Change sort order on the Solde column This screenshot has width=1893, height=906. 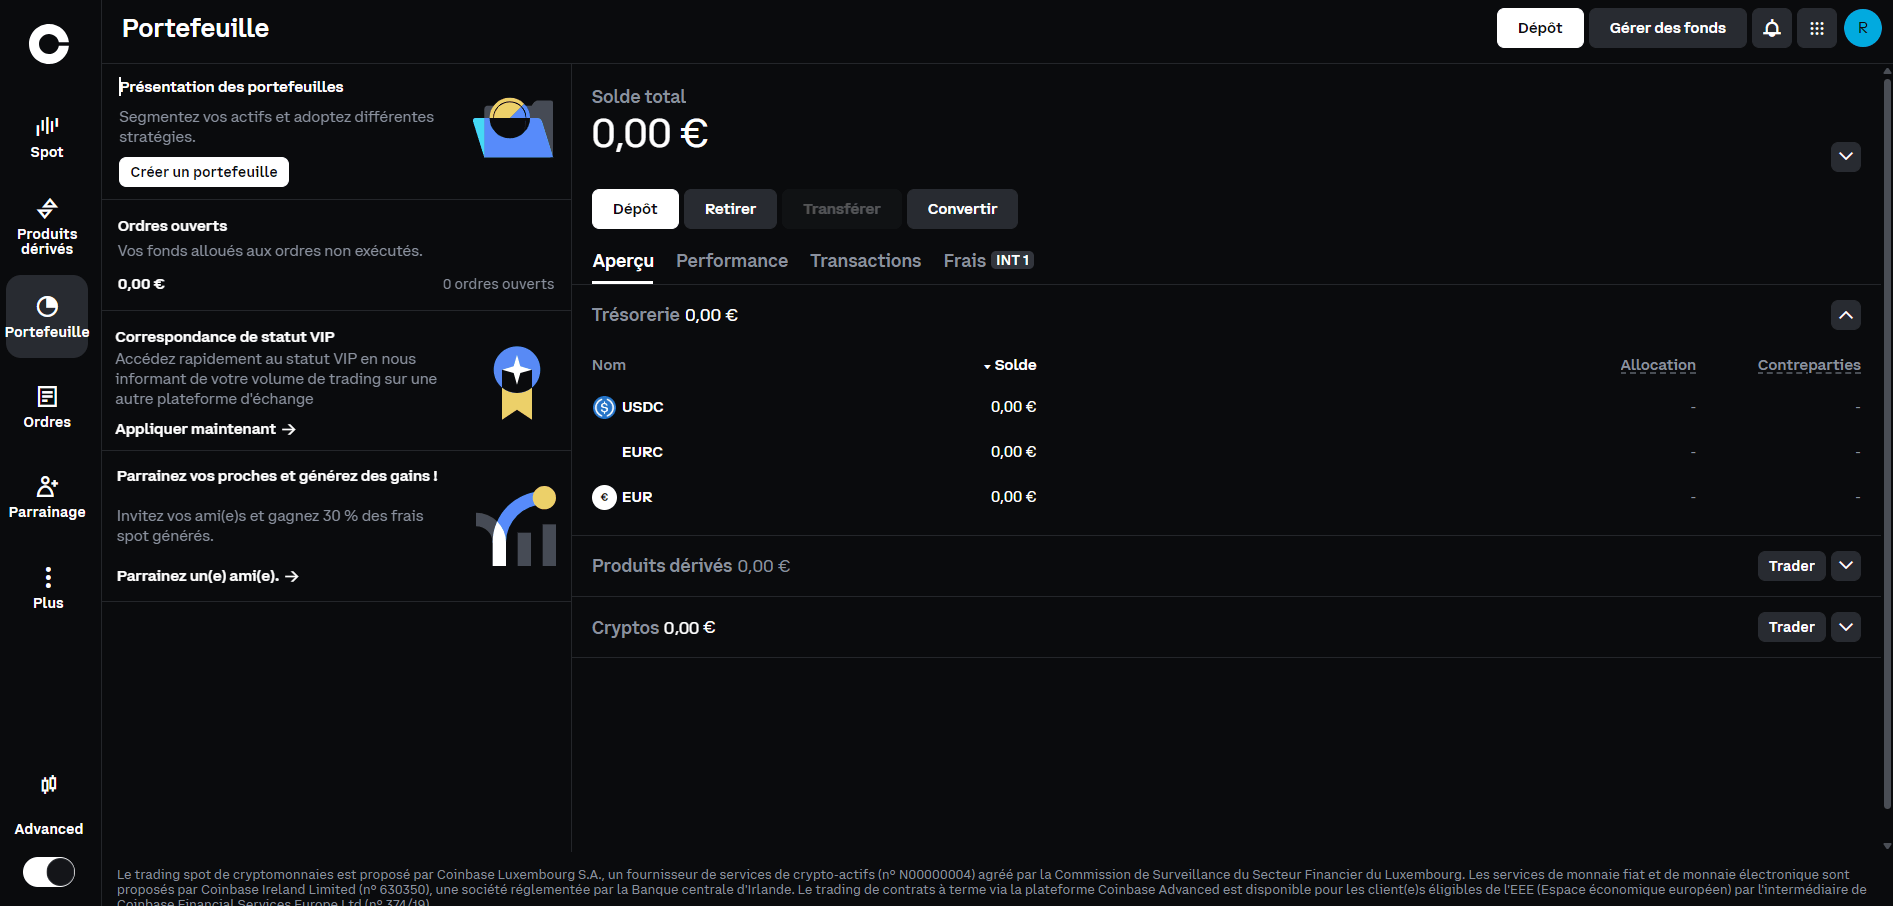(1010, 364)
